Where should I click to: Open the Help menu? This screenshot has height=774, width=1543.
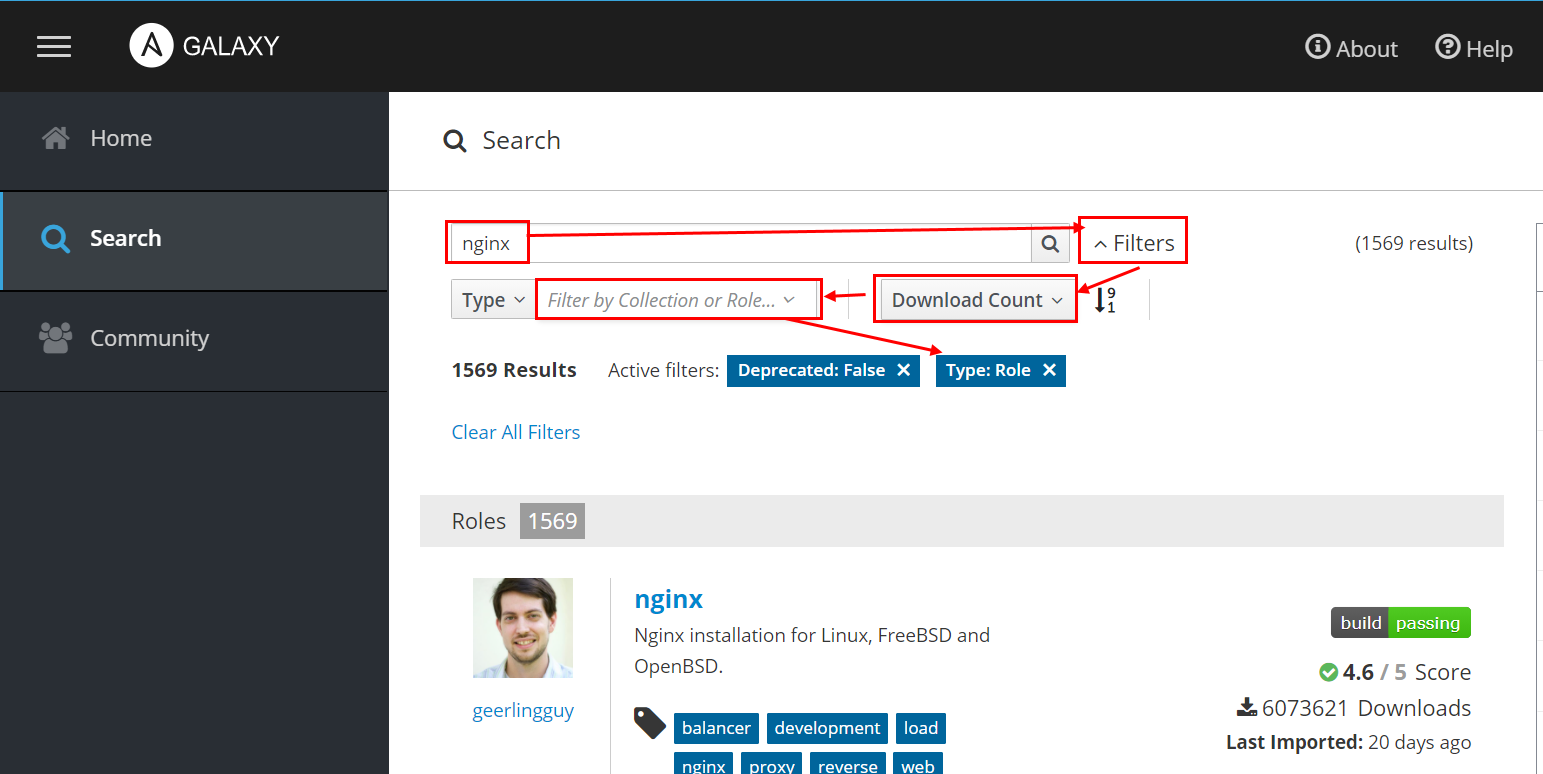point(1474,48)
